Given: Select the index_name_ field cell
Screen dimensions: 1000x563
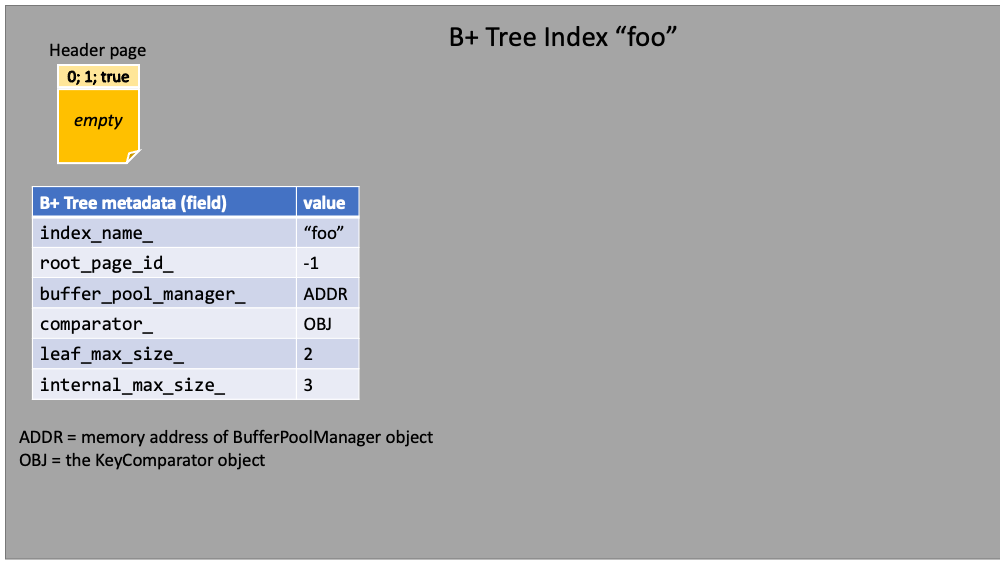Looking at the screenshot, I should click(165, 232).
